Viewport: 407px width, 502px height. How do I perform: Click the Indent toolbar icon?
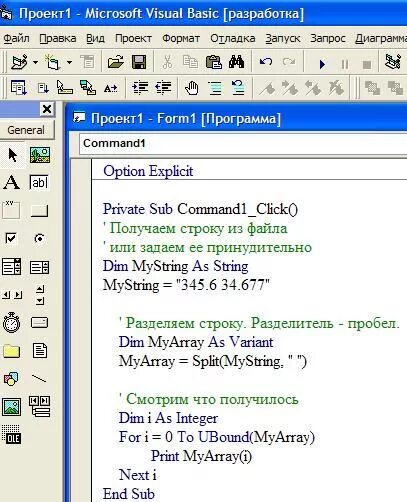pos(140,88)
